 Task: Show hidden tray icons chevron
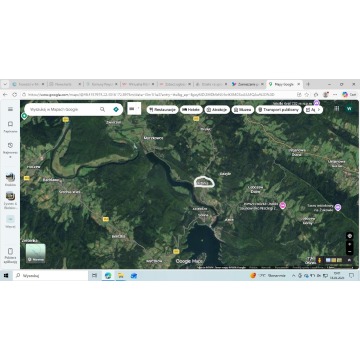pos(294,276)
